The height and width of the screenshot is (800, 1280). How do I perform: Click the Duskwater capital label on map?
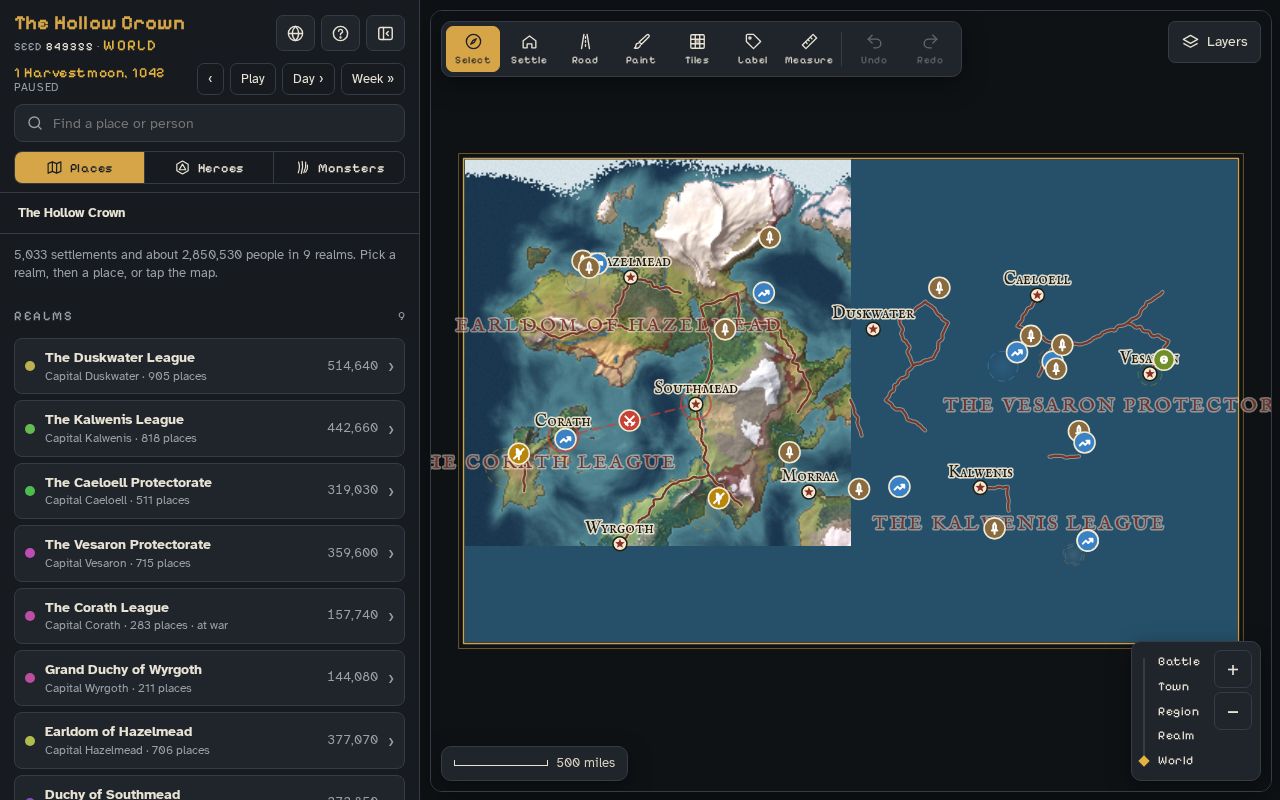(x=873, y=313)
